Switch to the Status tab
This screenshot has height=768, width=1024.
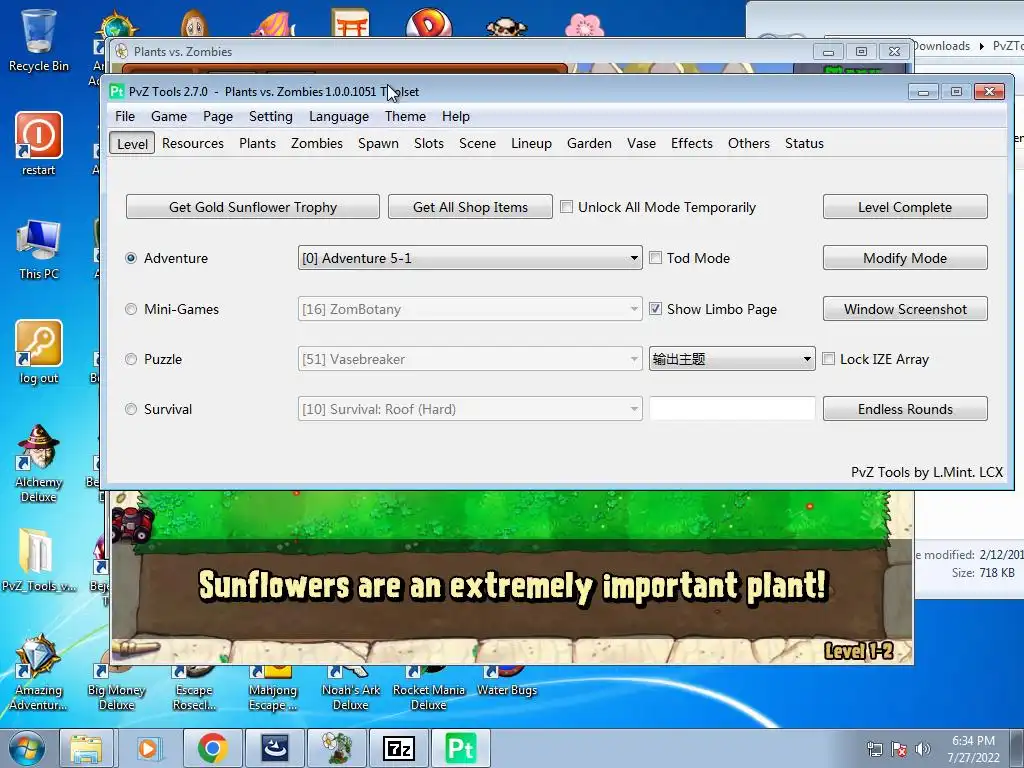(x=804, y=143)
